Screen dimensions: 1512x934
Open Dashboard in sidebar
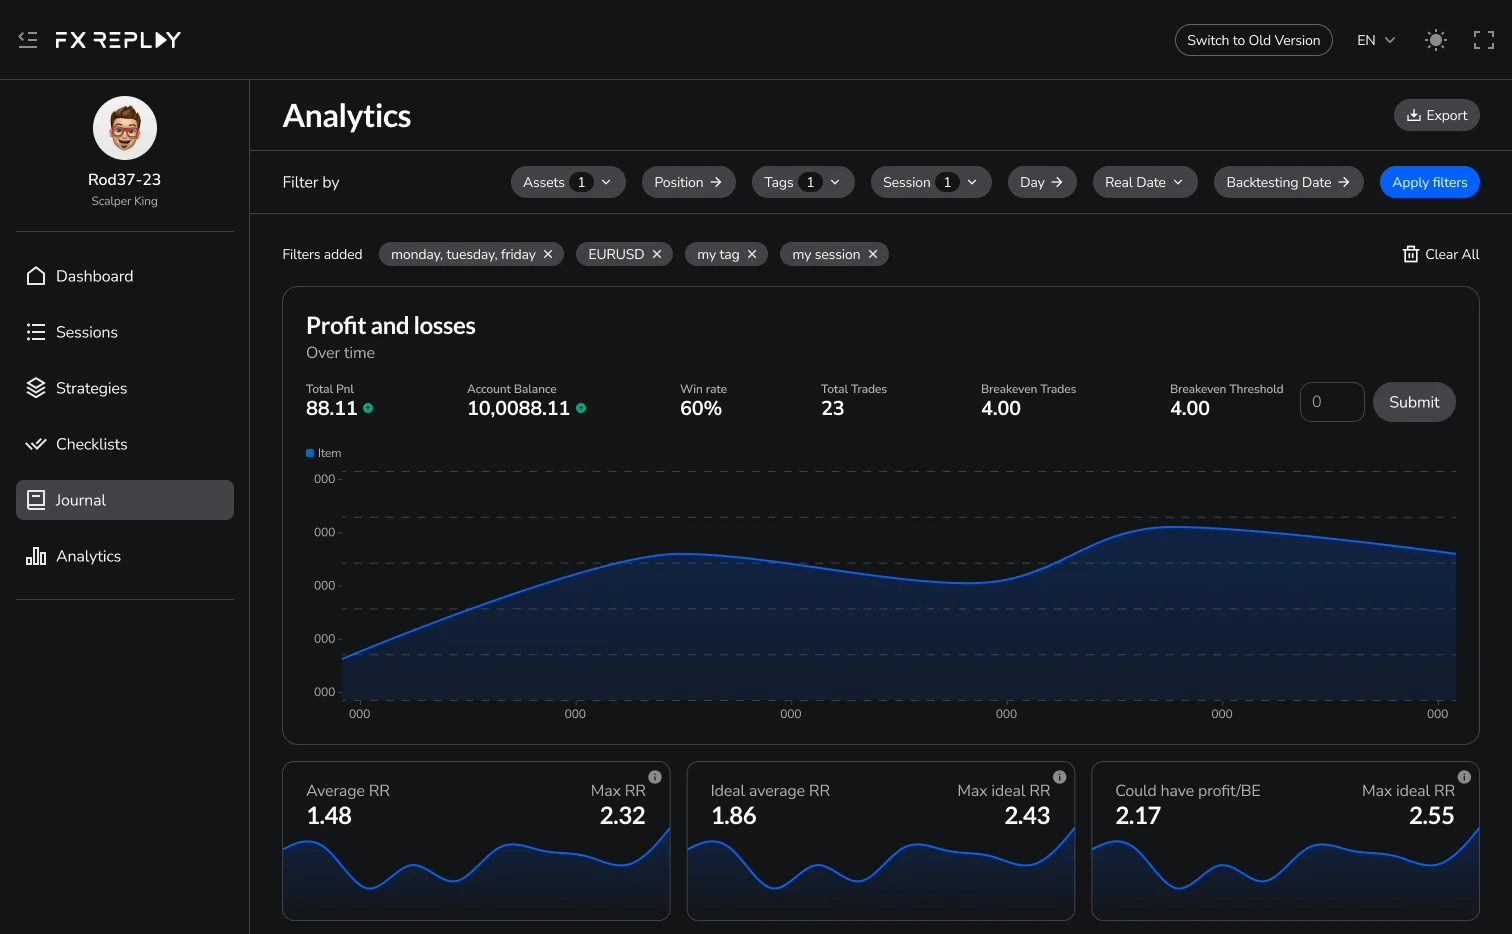pos(125,276)
